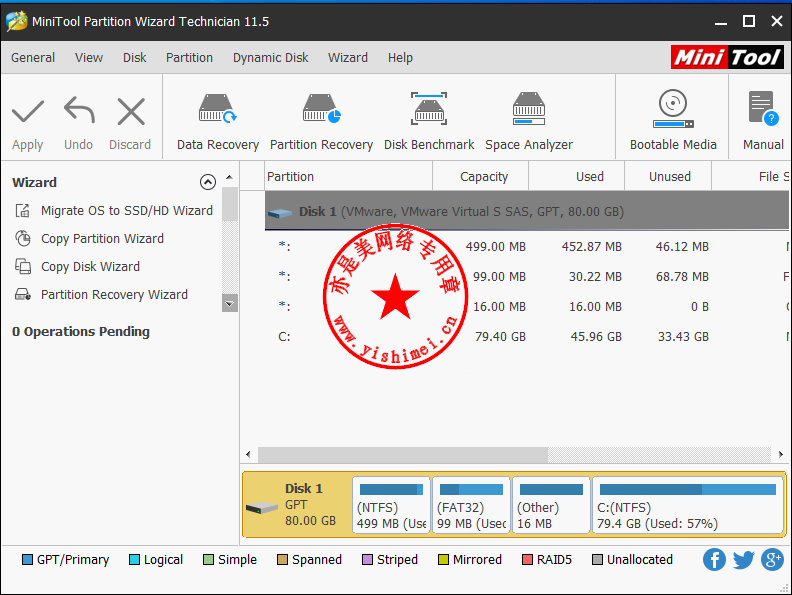
Task: Select the 499.00 MB partition row
Action: pyautogui.click(x=527, y=246)
